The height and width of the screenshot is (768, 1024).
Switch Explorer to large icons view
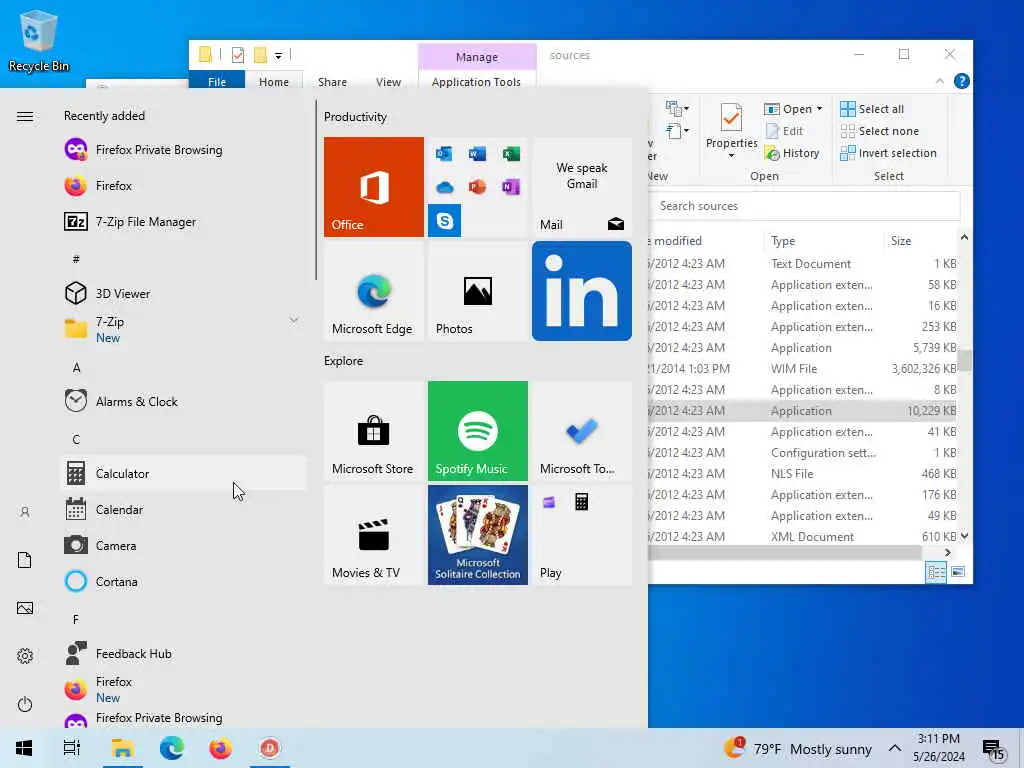coord(958,572)
